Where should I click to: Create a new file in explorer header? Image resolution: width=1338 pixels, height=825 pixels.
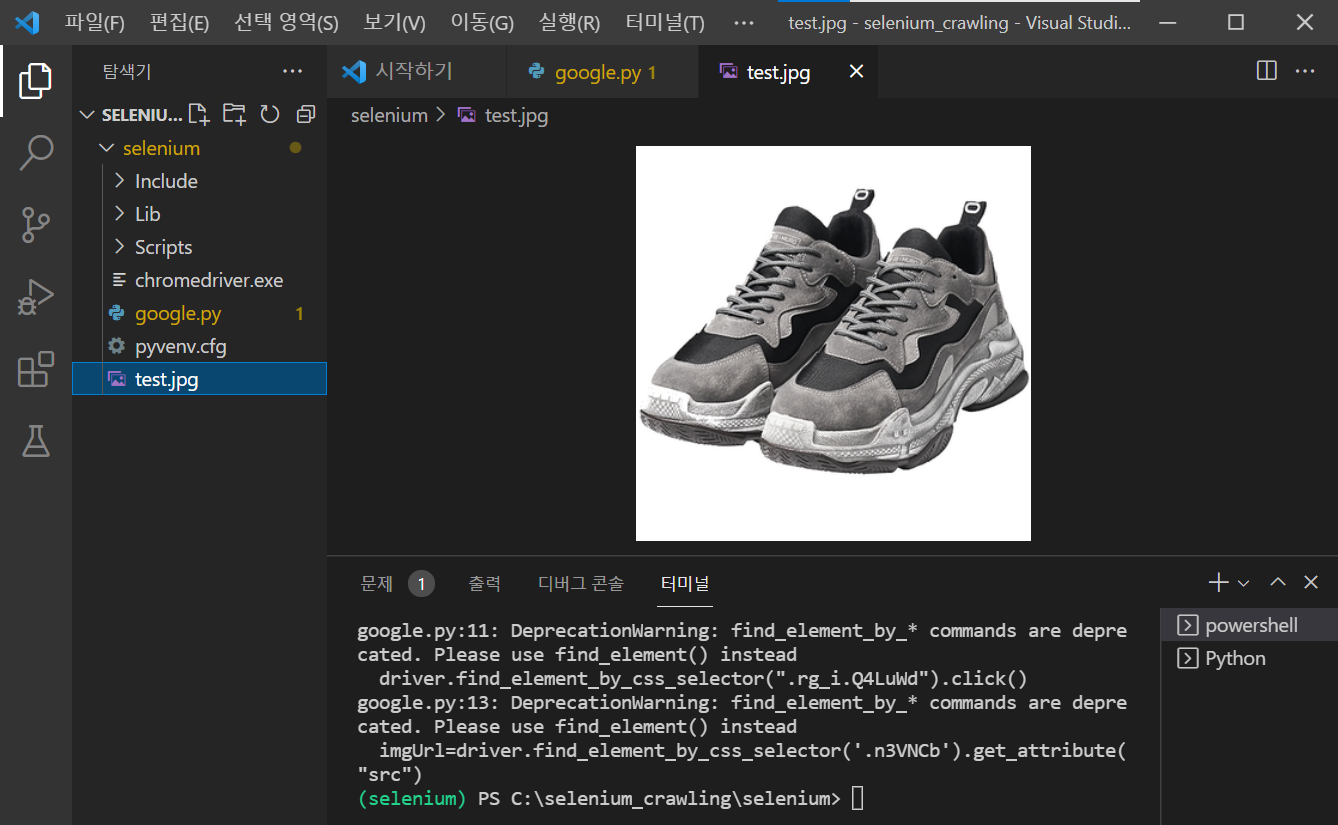click(x=199, y=115)
